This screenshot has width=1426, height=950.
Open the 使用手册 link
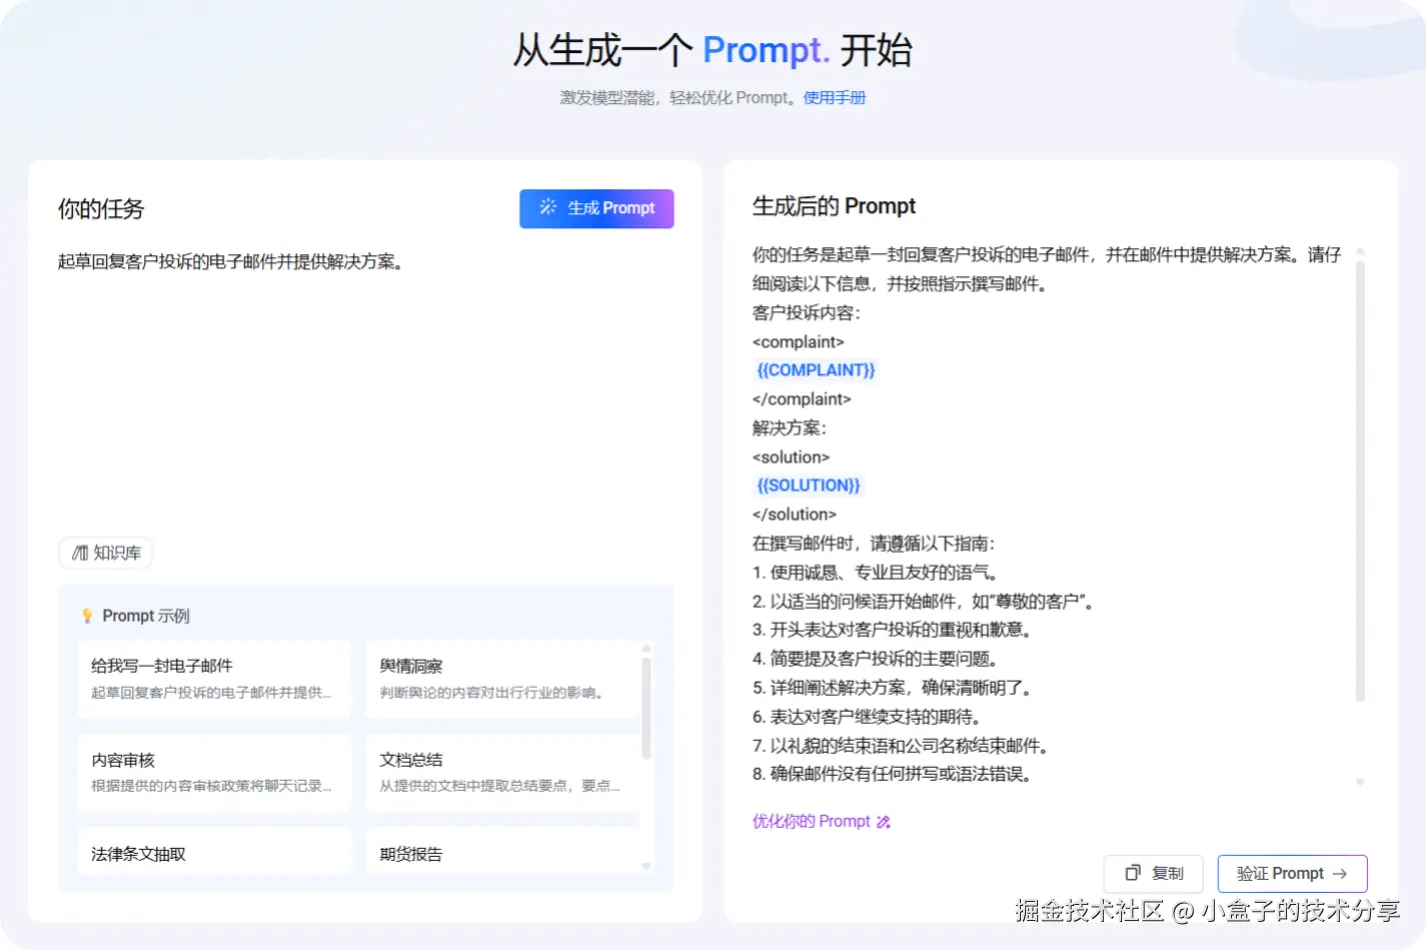pos(834,97)
